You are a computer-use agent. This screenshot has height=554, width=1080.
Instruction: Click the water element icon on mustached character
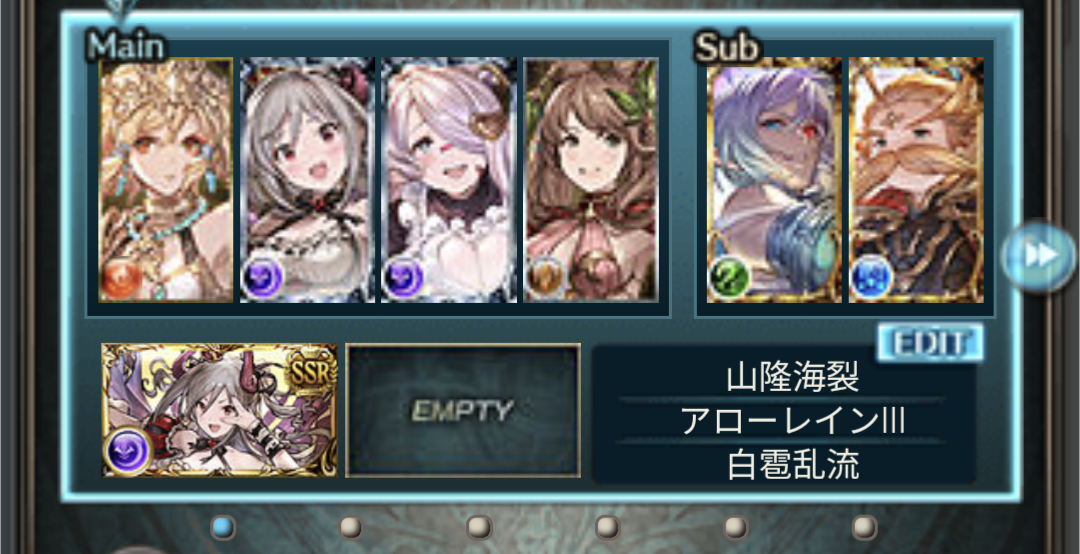tap(871, 278)
